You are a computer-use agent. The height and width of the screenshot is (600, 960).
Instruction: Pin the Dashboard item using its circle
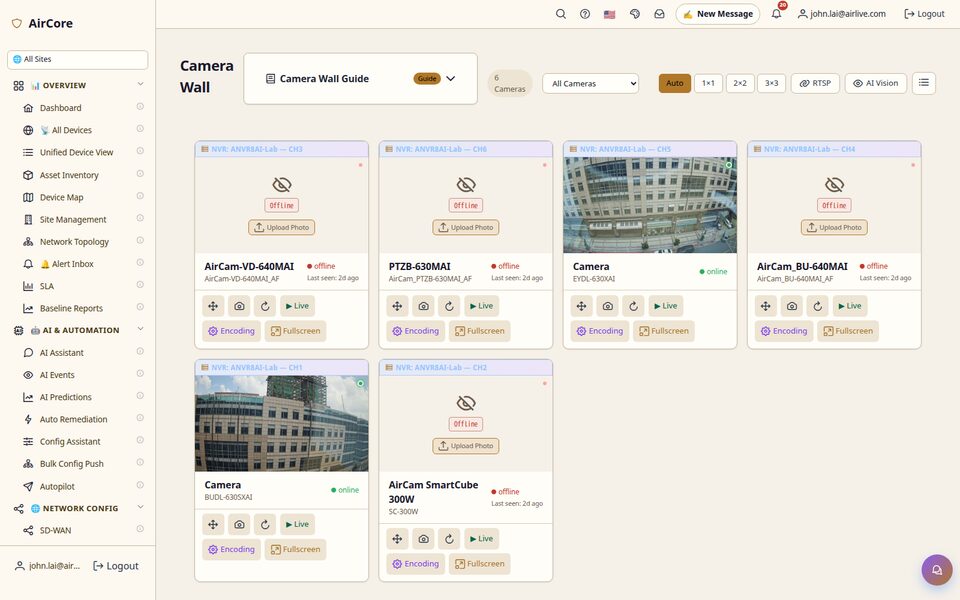140,107
